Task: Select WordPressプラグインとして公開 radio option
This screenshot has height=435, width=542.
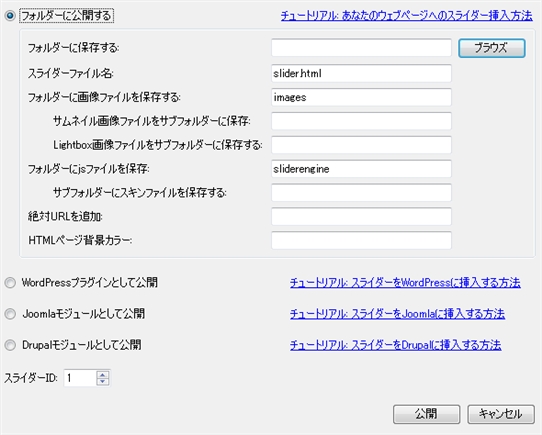Action: [x=10, y=283]
